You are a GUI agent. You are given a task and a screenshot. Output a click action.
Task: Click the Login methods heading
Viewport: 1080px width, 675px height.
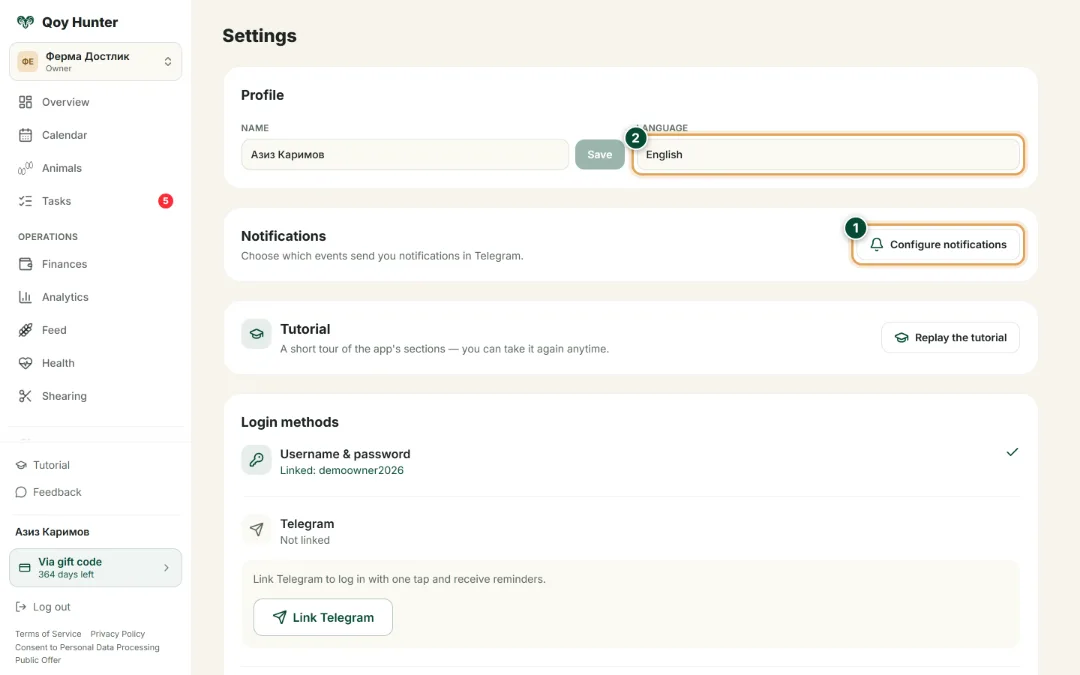point(290,422)
